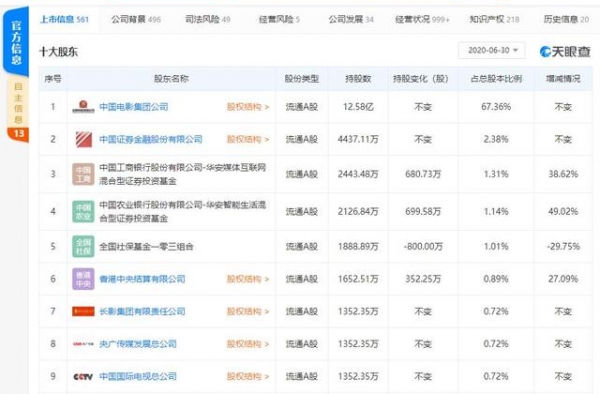The width and height of the screenshot is (600, 394).
Task: Open the 经营状况 tab
Action: (422, 19)
